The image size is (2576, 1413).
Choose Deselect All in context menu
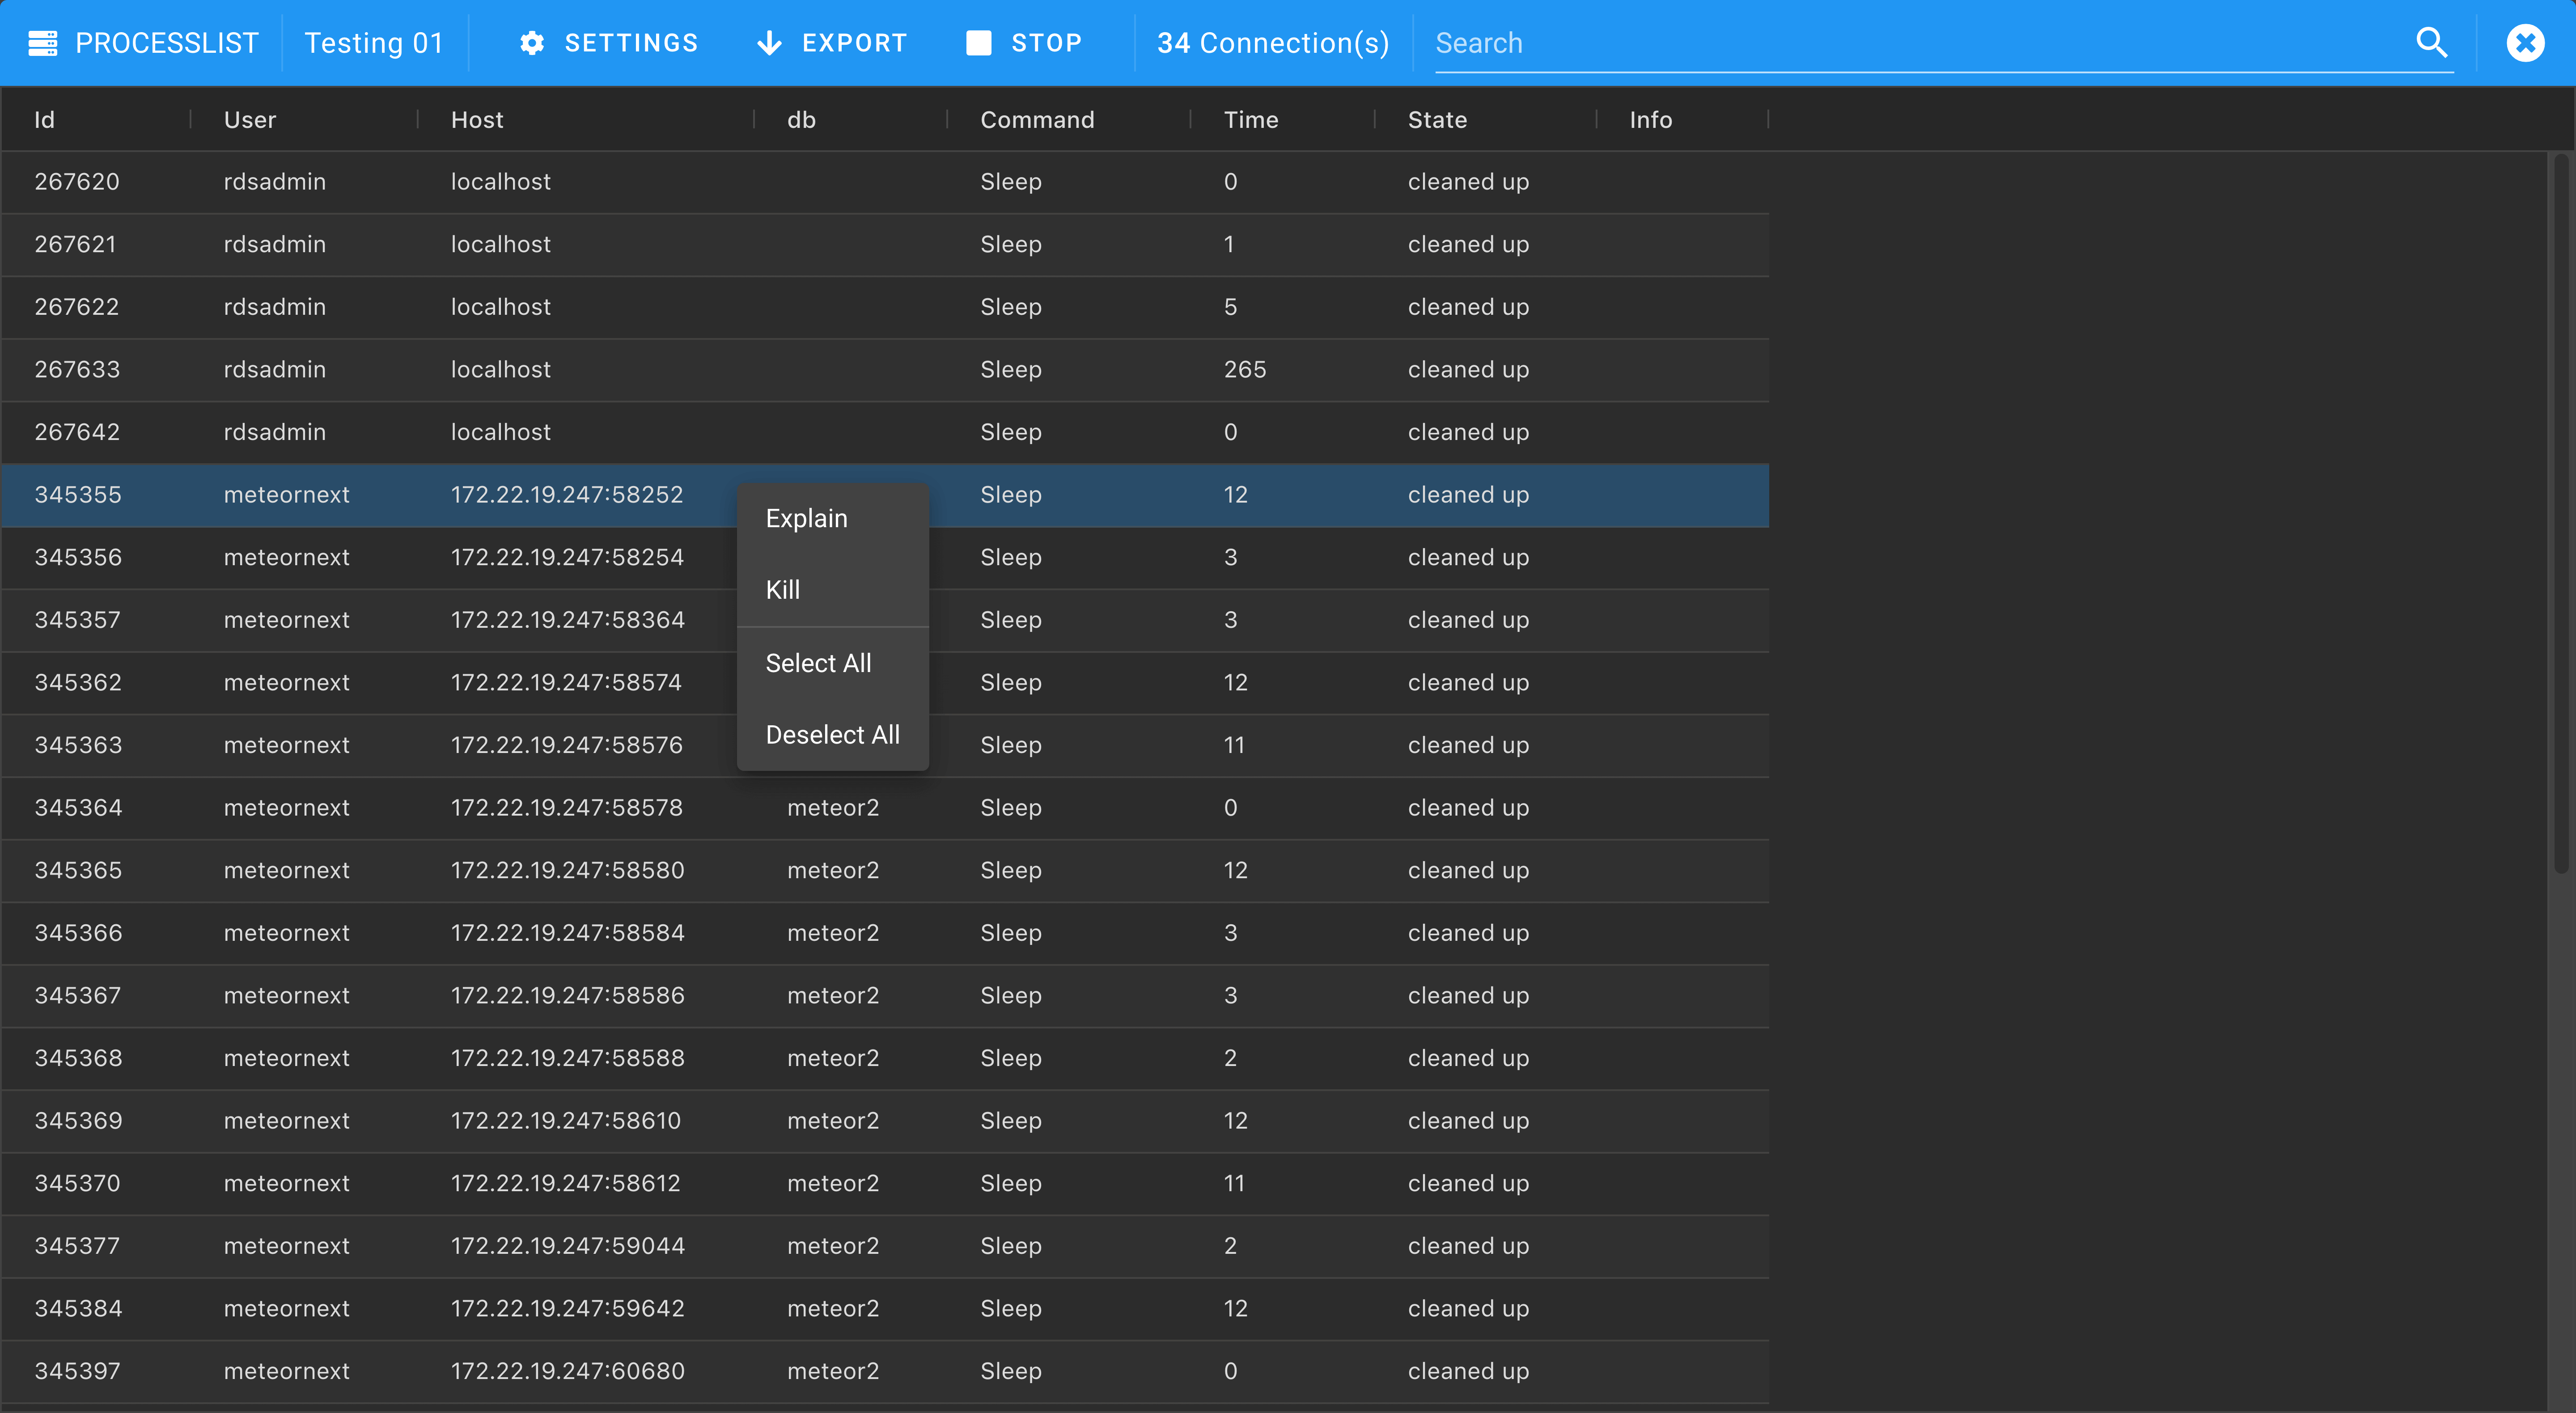pos(833,735)
